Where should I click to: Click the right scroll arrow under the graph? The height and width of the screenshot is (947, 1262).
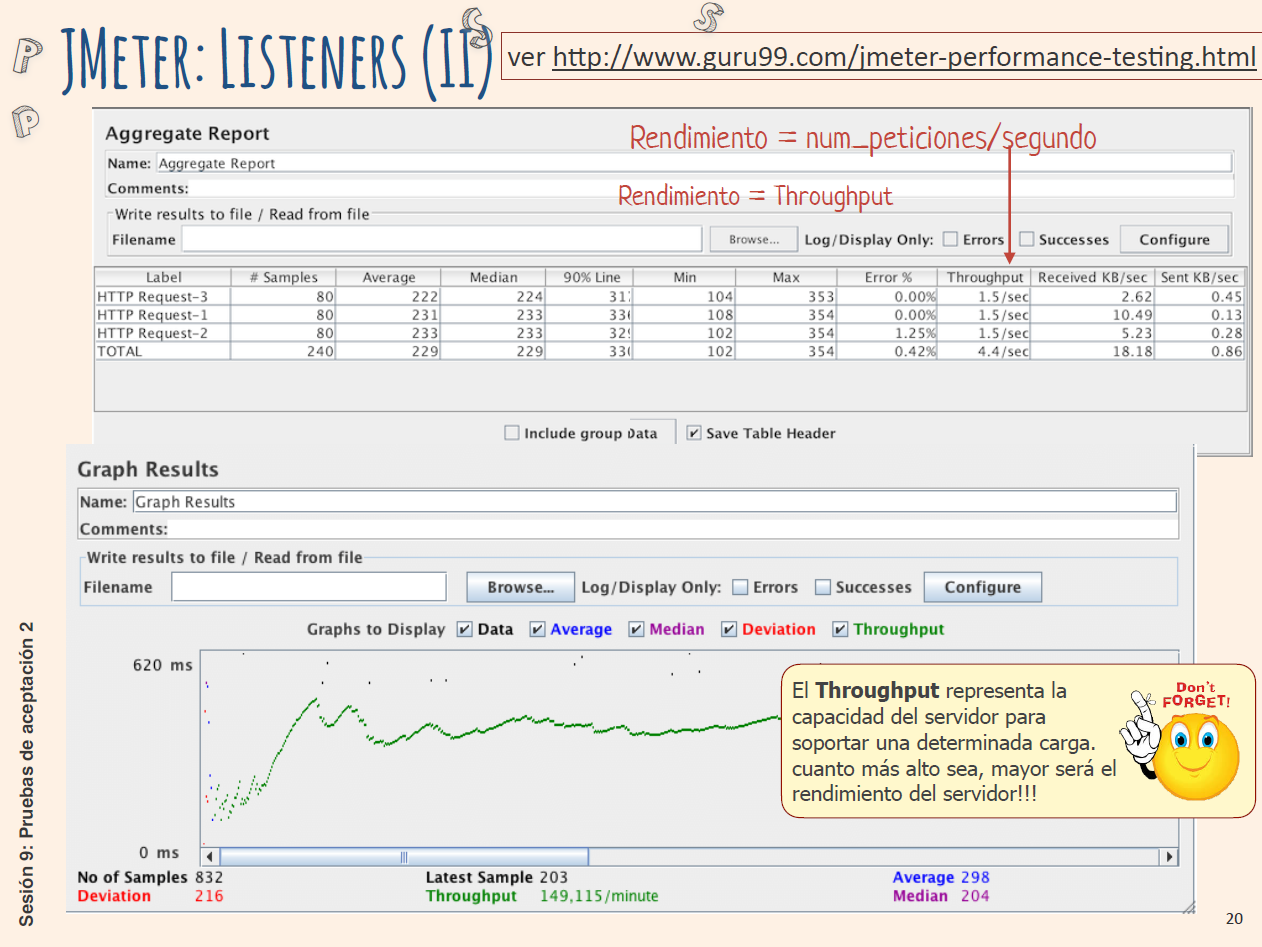click(1168, 857)
